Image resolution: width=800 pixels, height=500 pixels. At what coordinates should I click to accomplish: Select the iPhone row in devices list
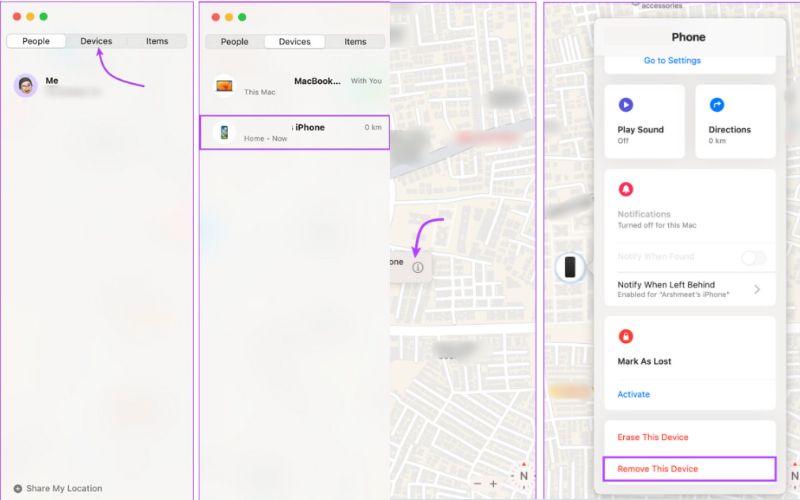(x=295, y=133)
